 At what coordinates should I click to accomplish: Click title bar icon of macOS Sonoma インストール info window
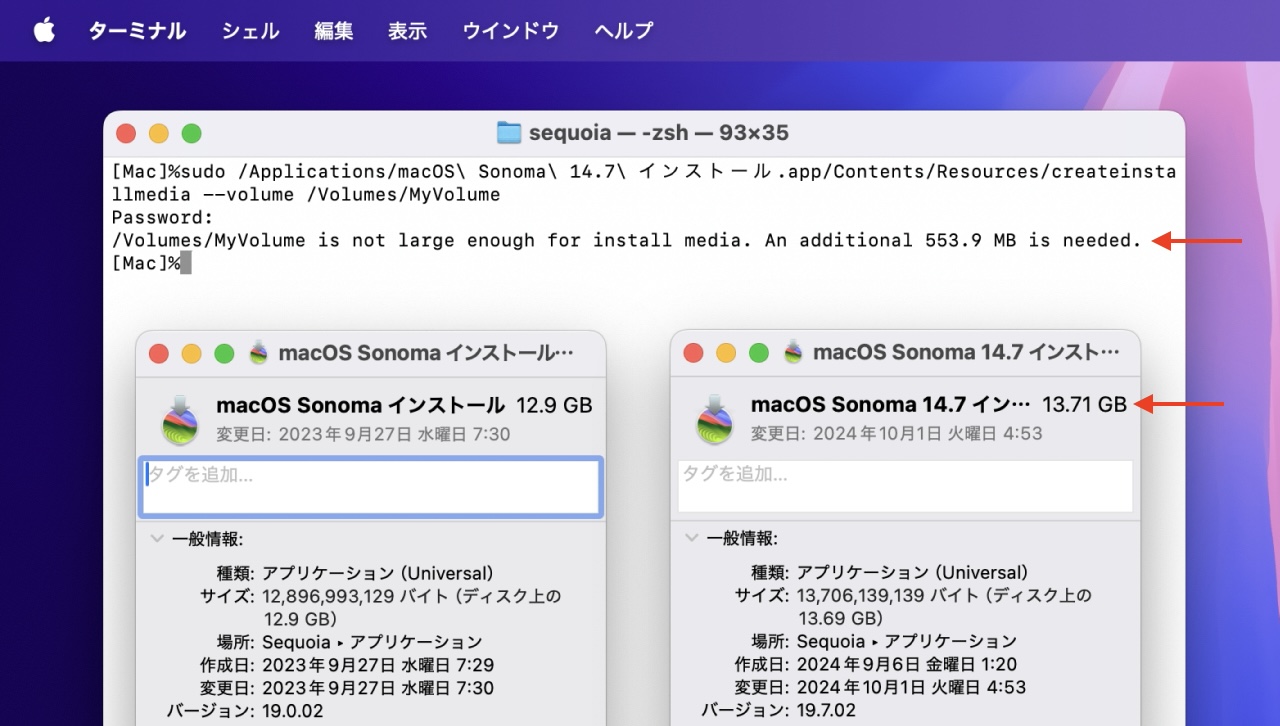(259, 352)
